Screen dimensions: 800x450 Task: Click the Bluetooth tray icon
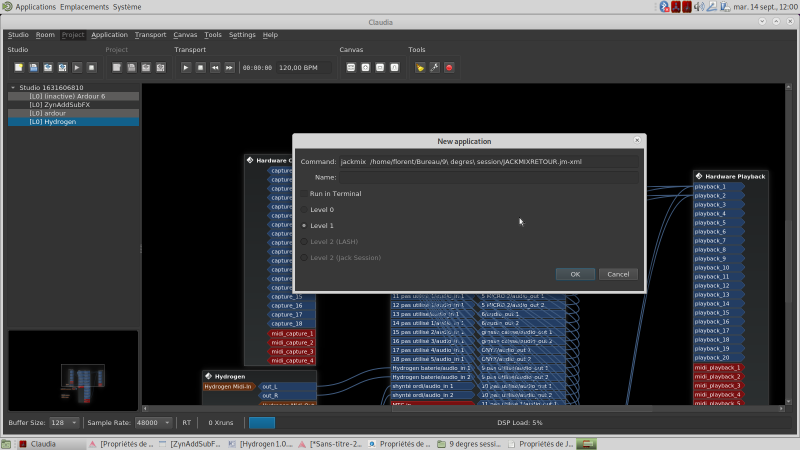(x=664, y=7)
